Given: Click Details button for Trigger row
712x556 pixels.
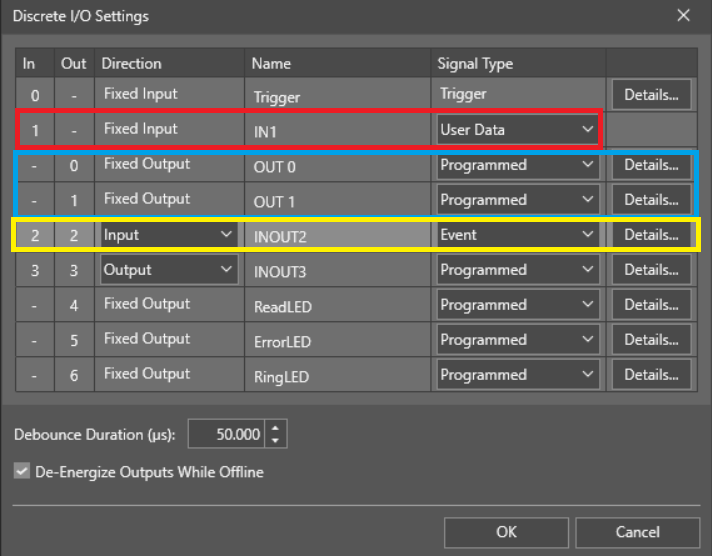Looking at the screenshot, I should [x=651, y=95].
